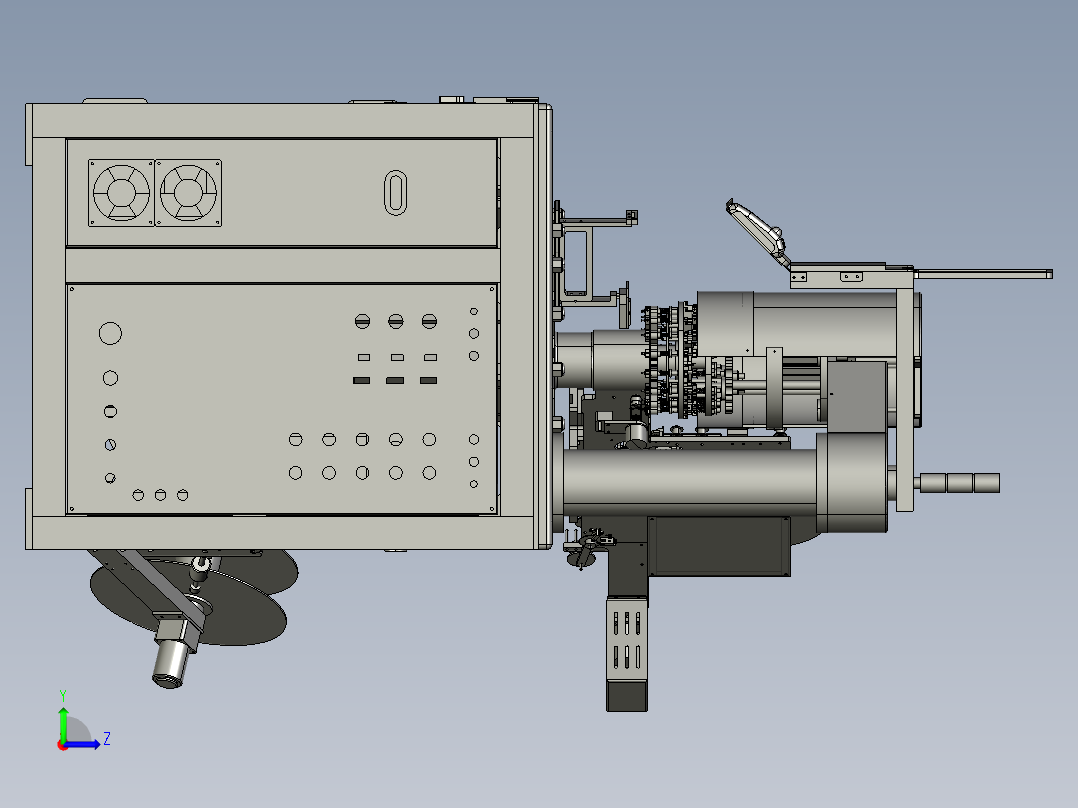
Task: Select the stepped shaft protruding on the far right
Action: click(x=960, y=483)
